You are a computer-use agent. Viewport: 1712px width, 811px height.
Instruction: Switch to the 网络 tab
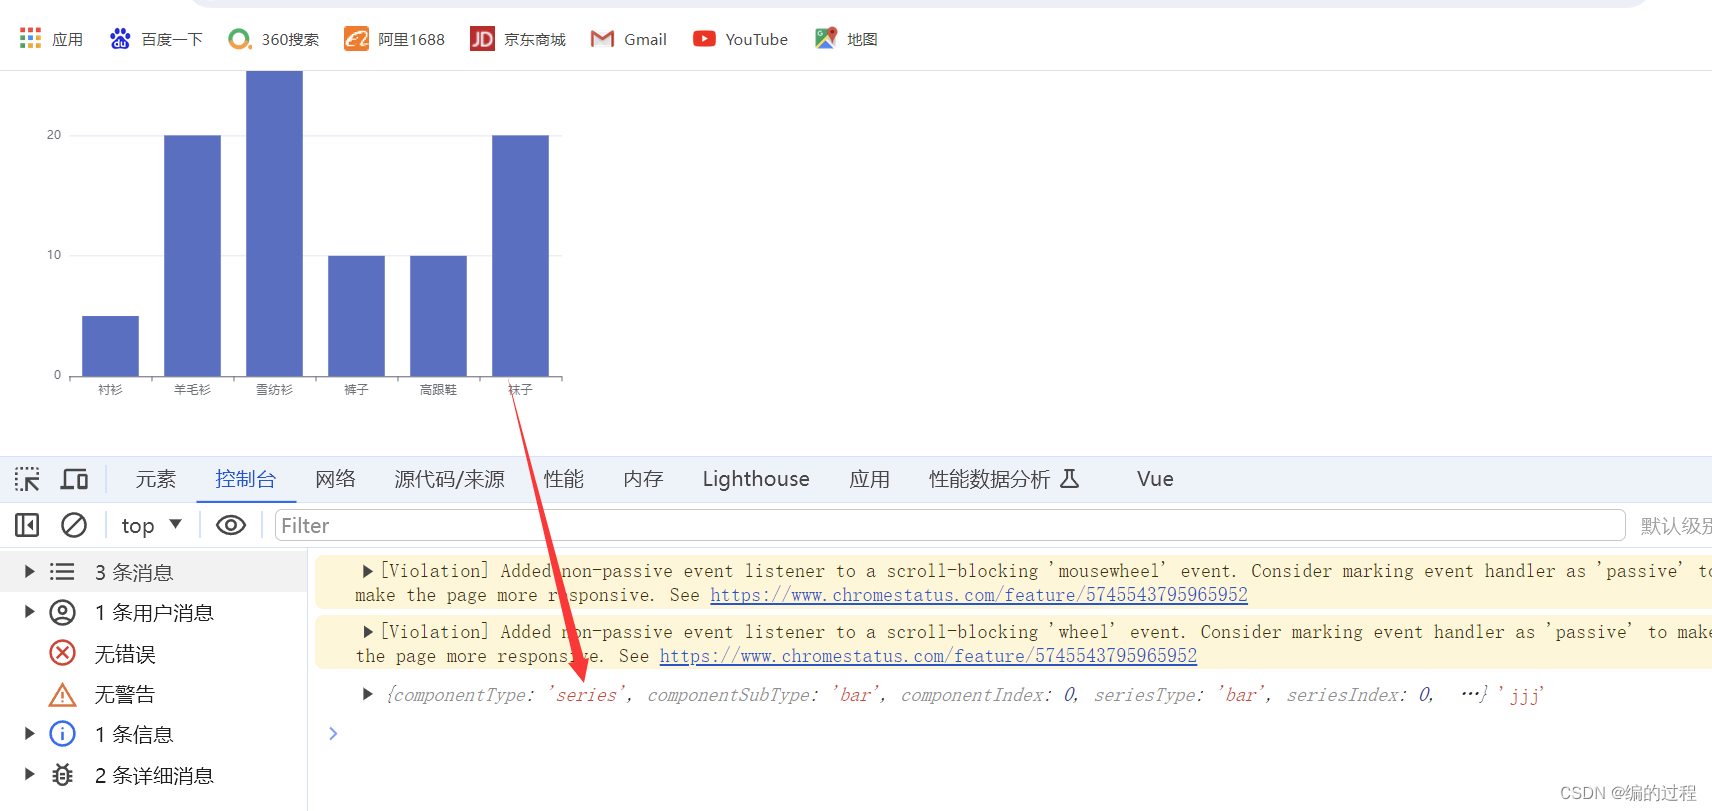pos(336,479)
